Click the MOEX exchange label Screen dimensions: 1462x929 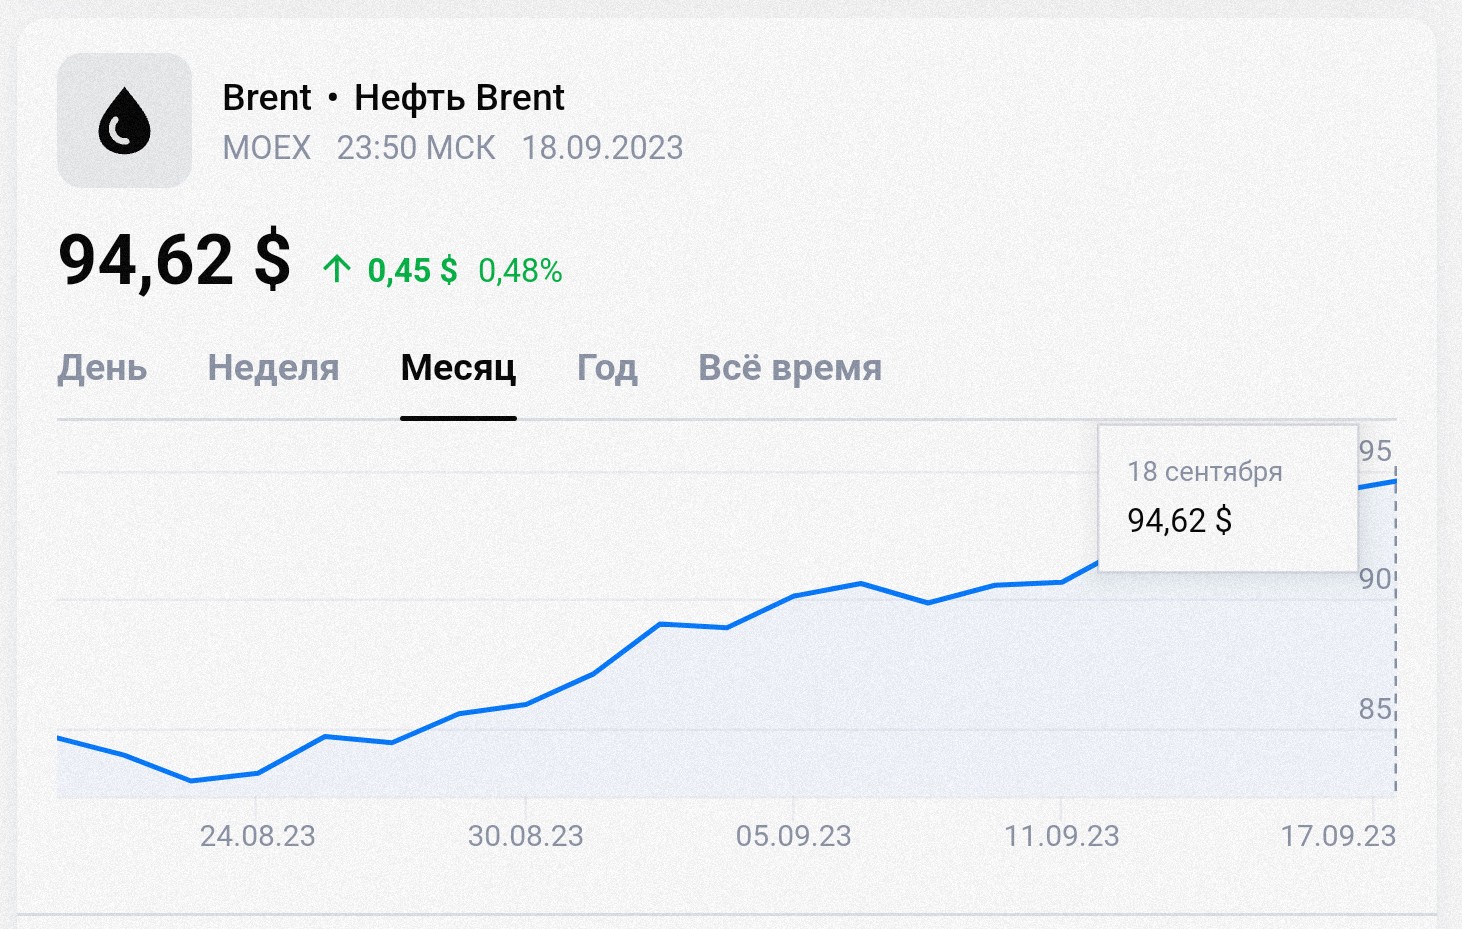tap(267, 148)
